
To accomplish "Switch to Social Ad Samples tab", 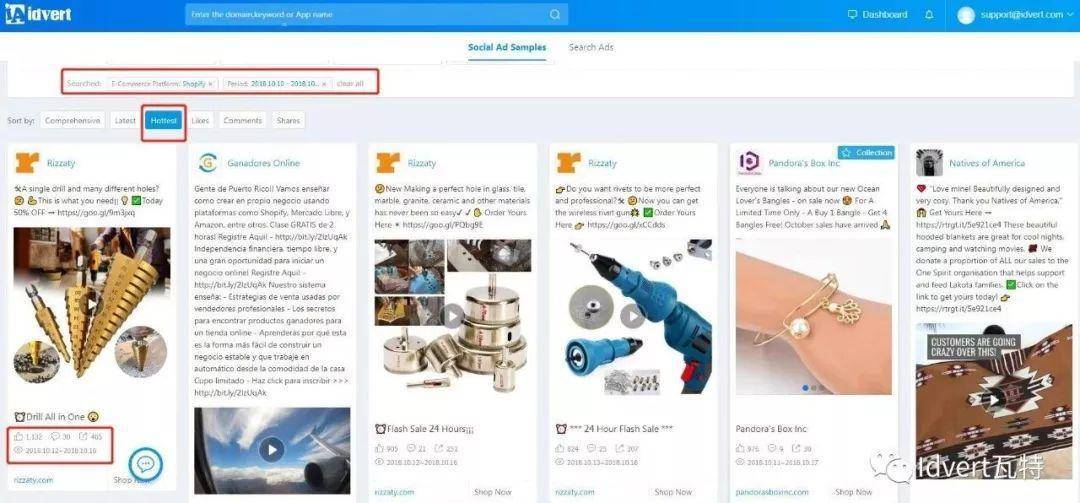I will coord(507,48).
